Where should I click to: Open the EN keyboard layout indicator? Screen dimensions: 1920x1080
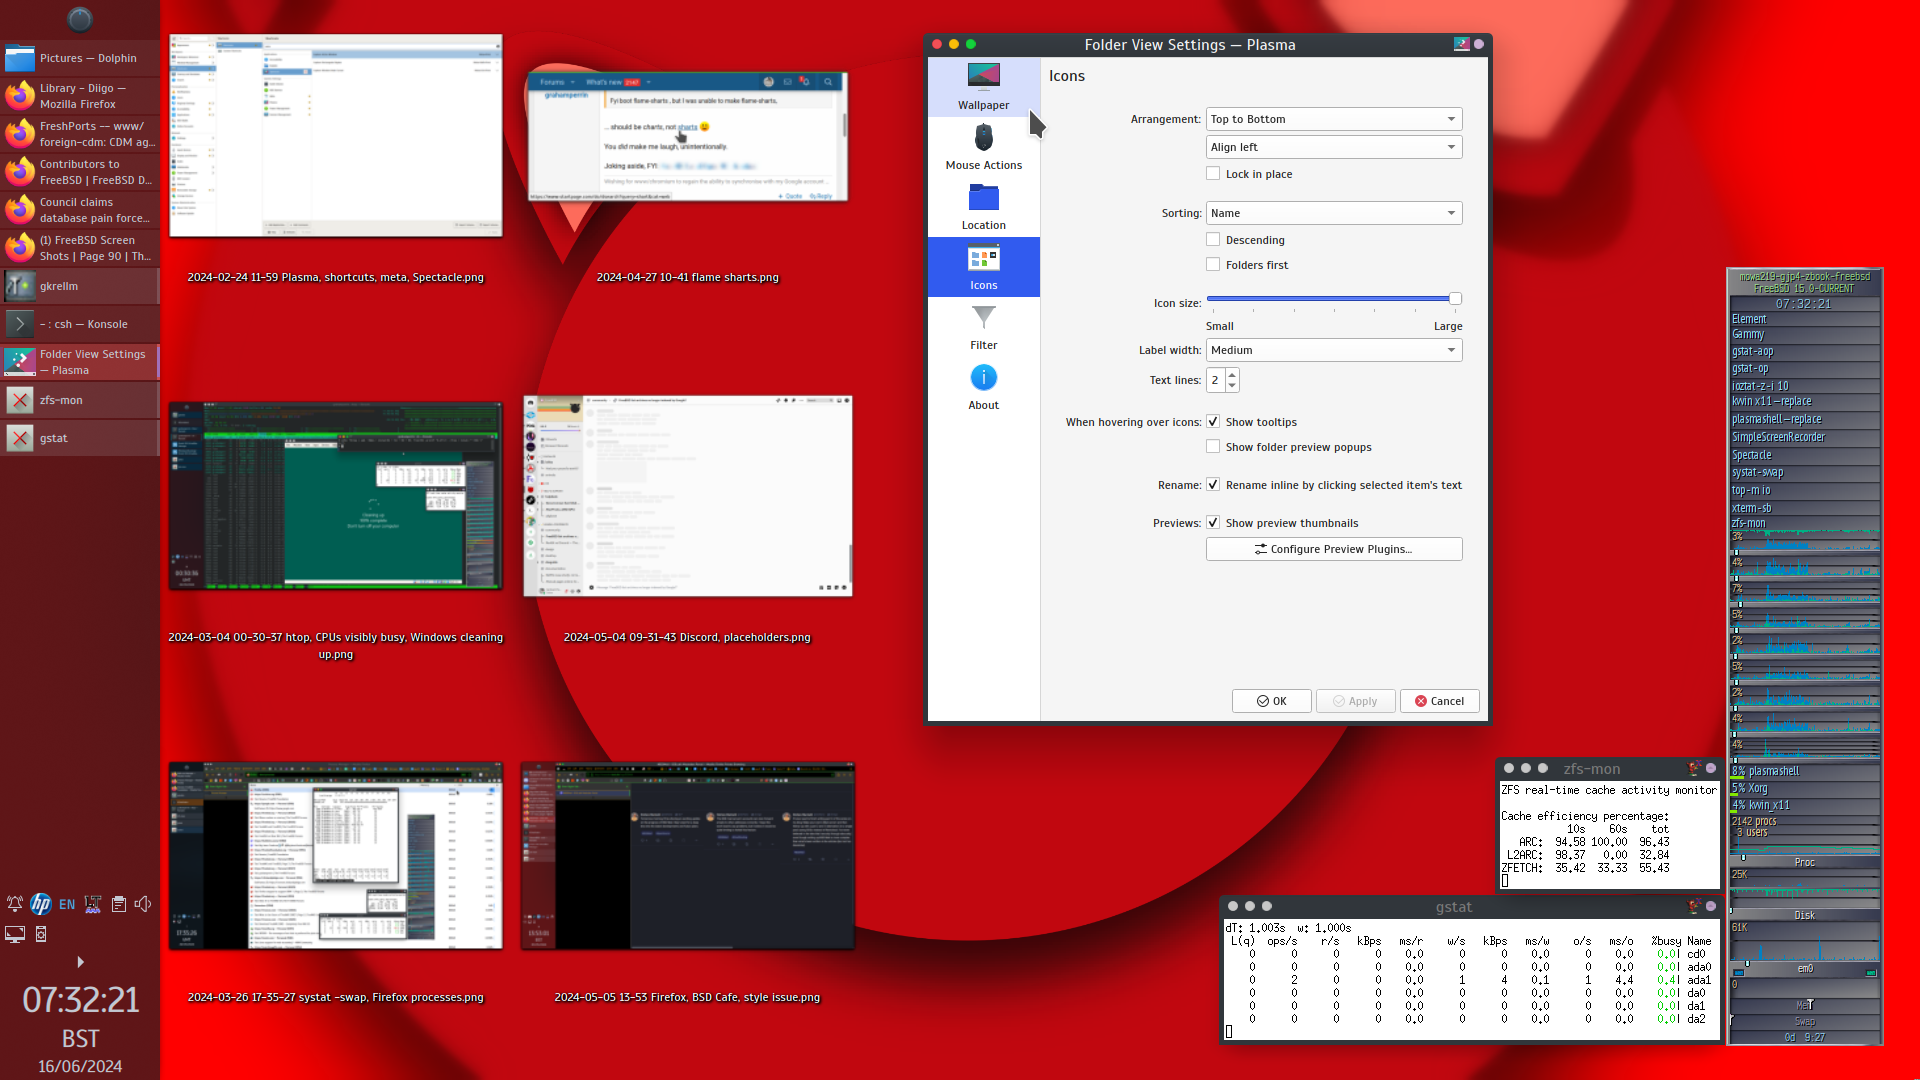(x=67, y=904)
